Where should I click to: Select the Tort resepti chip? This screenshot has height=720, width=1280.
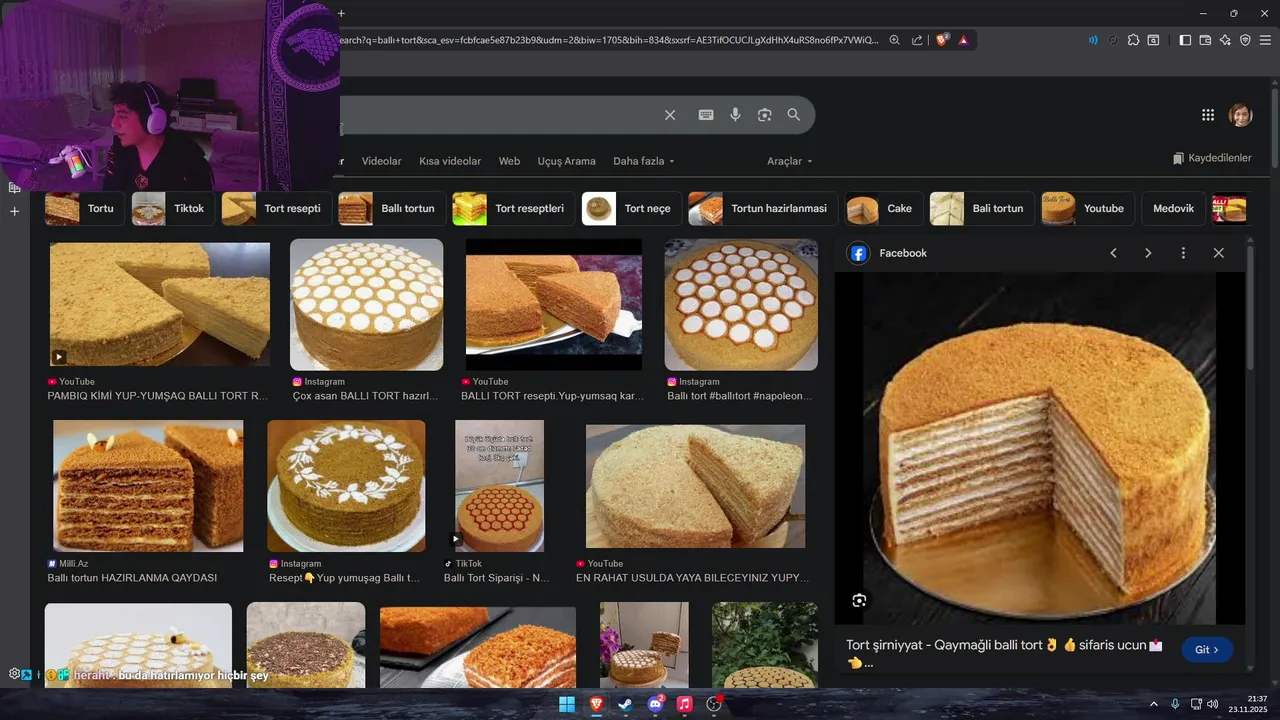point(276,208)
